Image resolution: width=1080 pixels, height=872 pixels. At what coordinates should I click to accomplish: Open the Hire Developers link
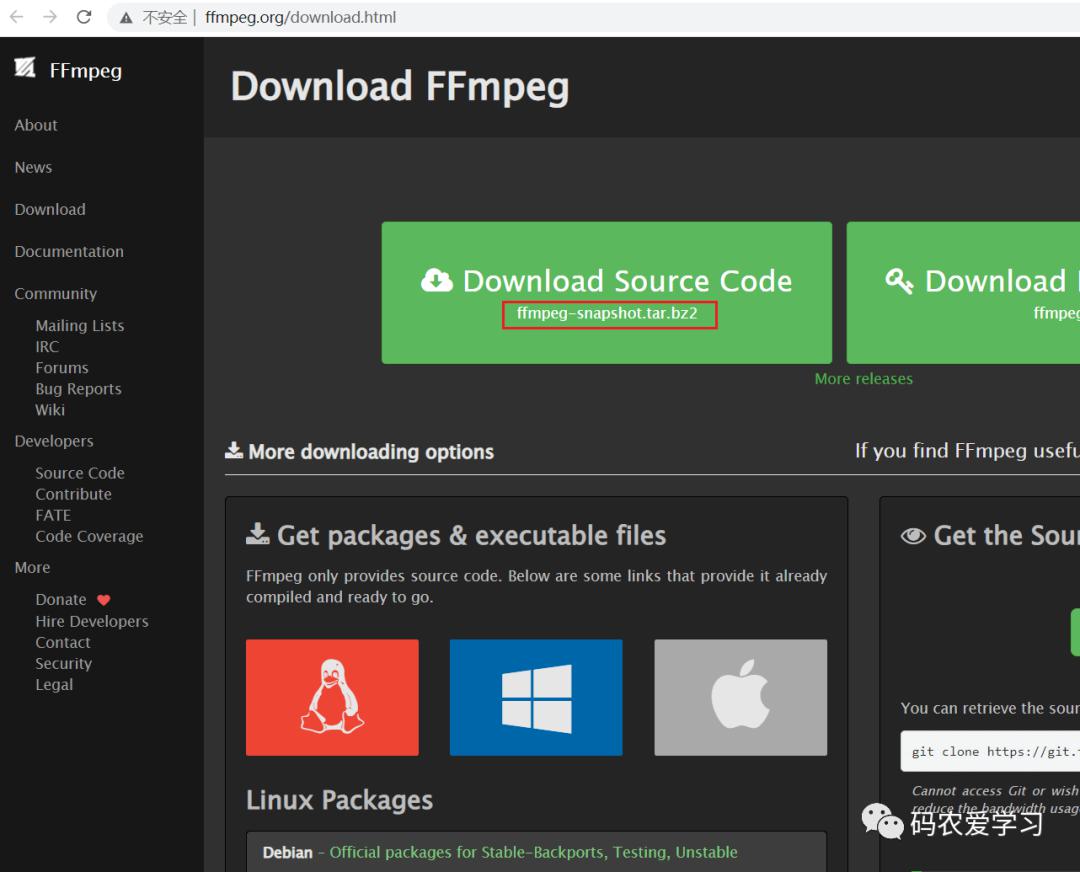pyautogui.click(x=92, y=621)
